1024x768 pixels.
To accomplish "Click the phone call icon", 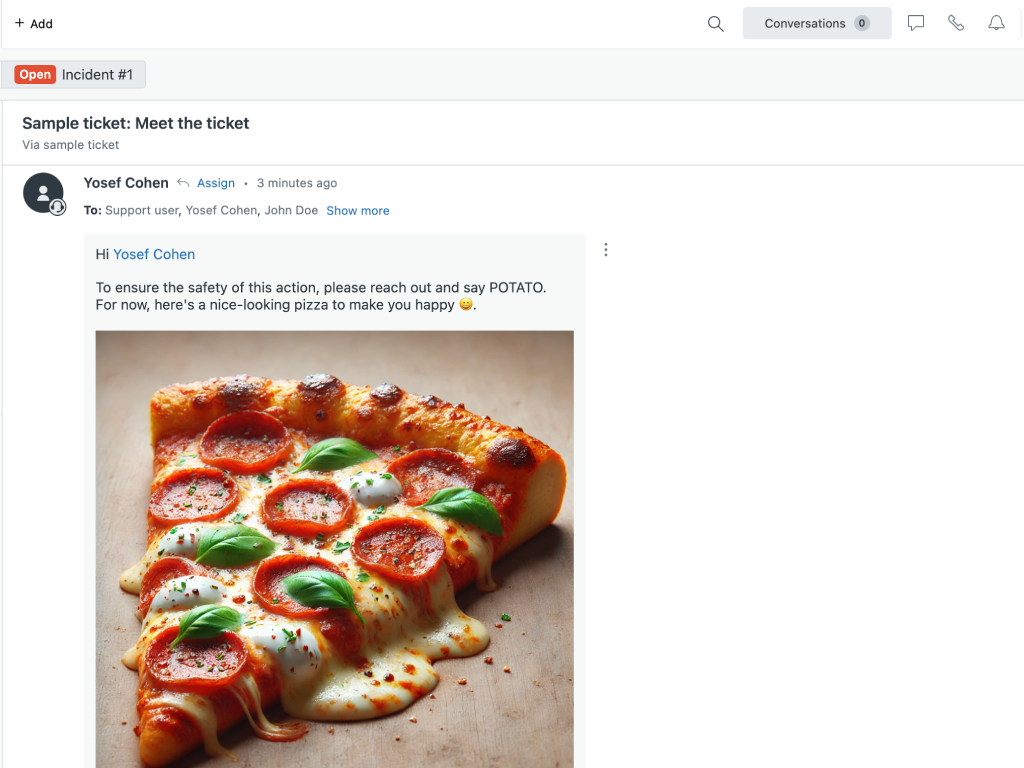I will 956,23.
